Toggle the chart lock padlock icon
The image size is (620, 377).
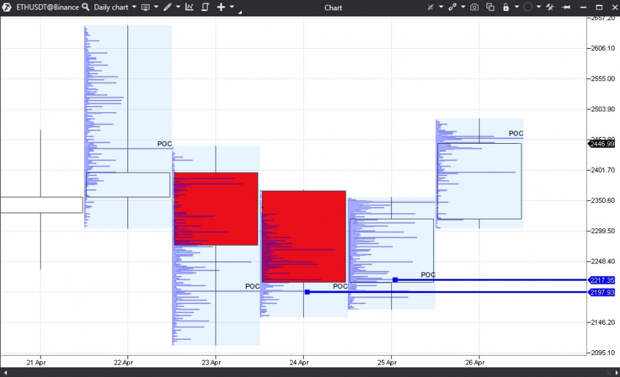(x=506, y=7)
